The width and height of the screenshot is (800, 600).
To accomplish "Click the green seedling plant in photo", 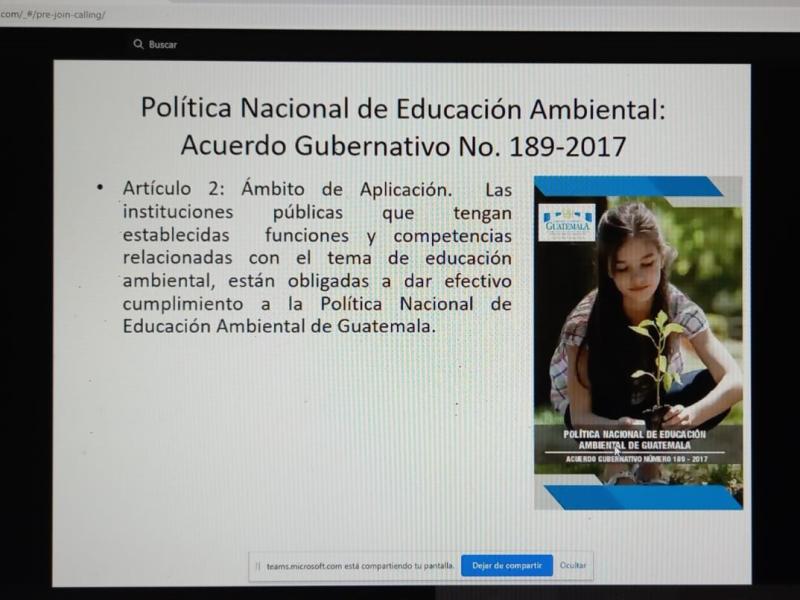I will tap(655, 355).
